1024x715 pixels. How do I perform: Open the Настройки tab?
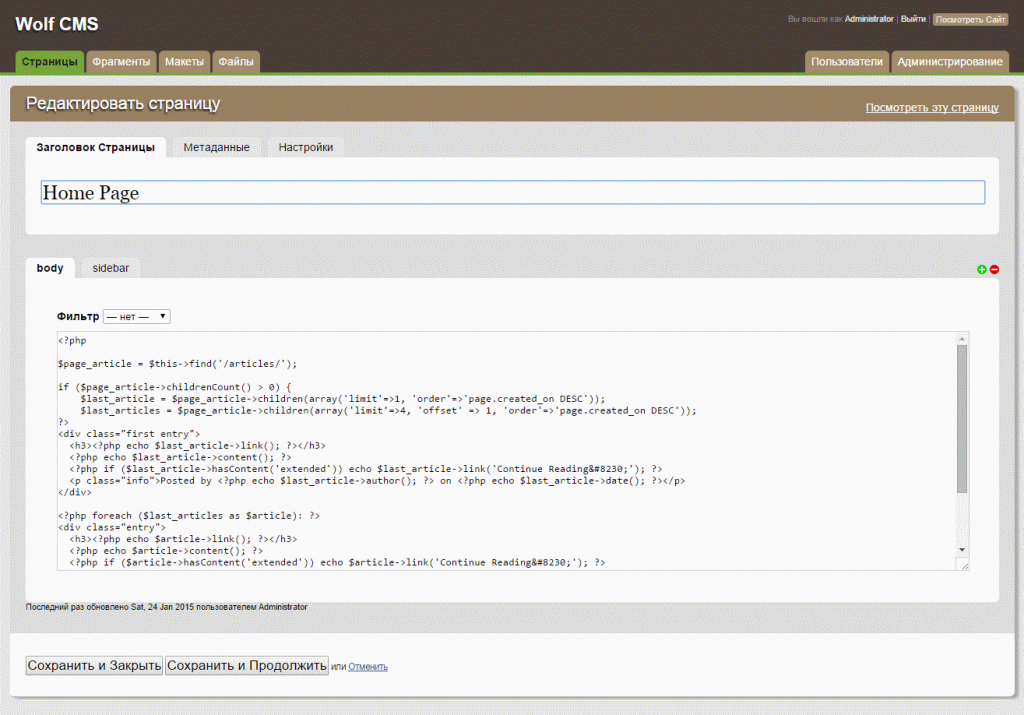click(x=306, y=147)
